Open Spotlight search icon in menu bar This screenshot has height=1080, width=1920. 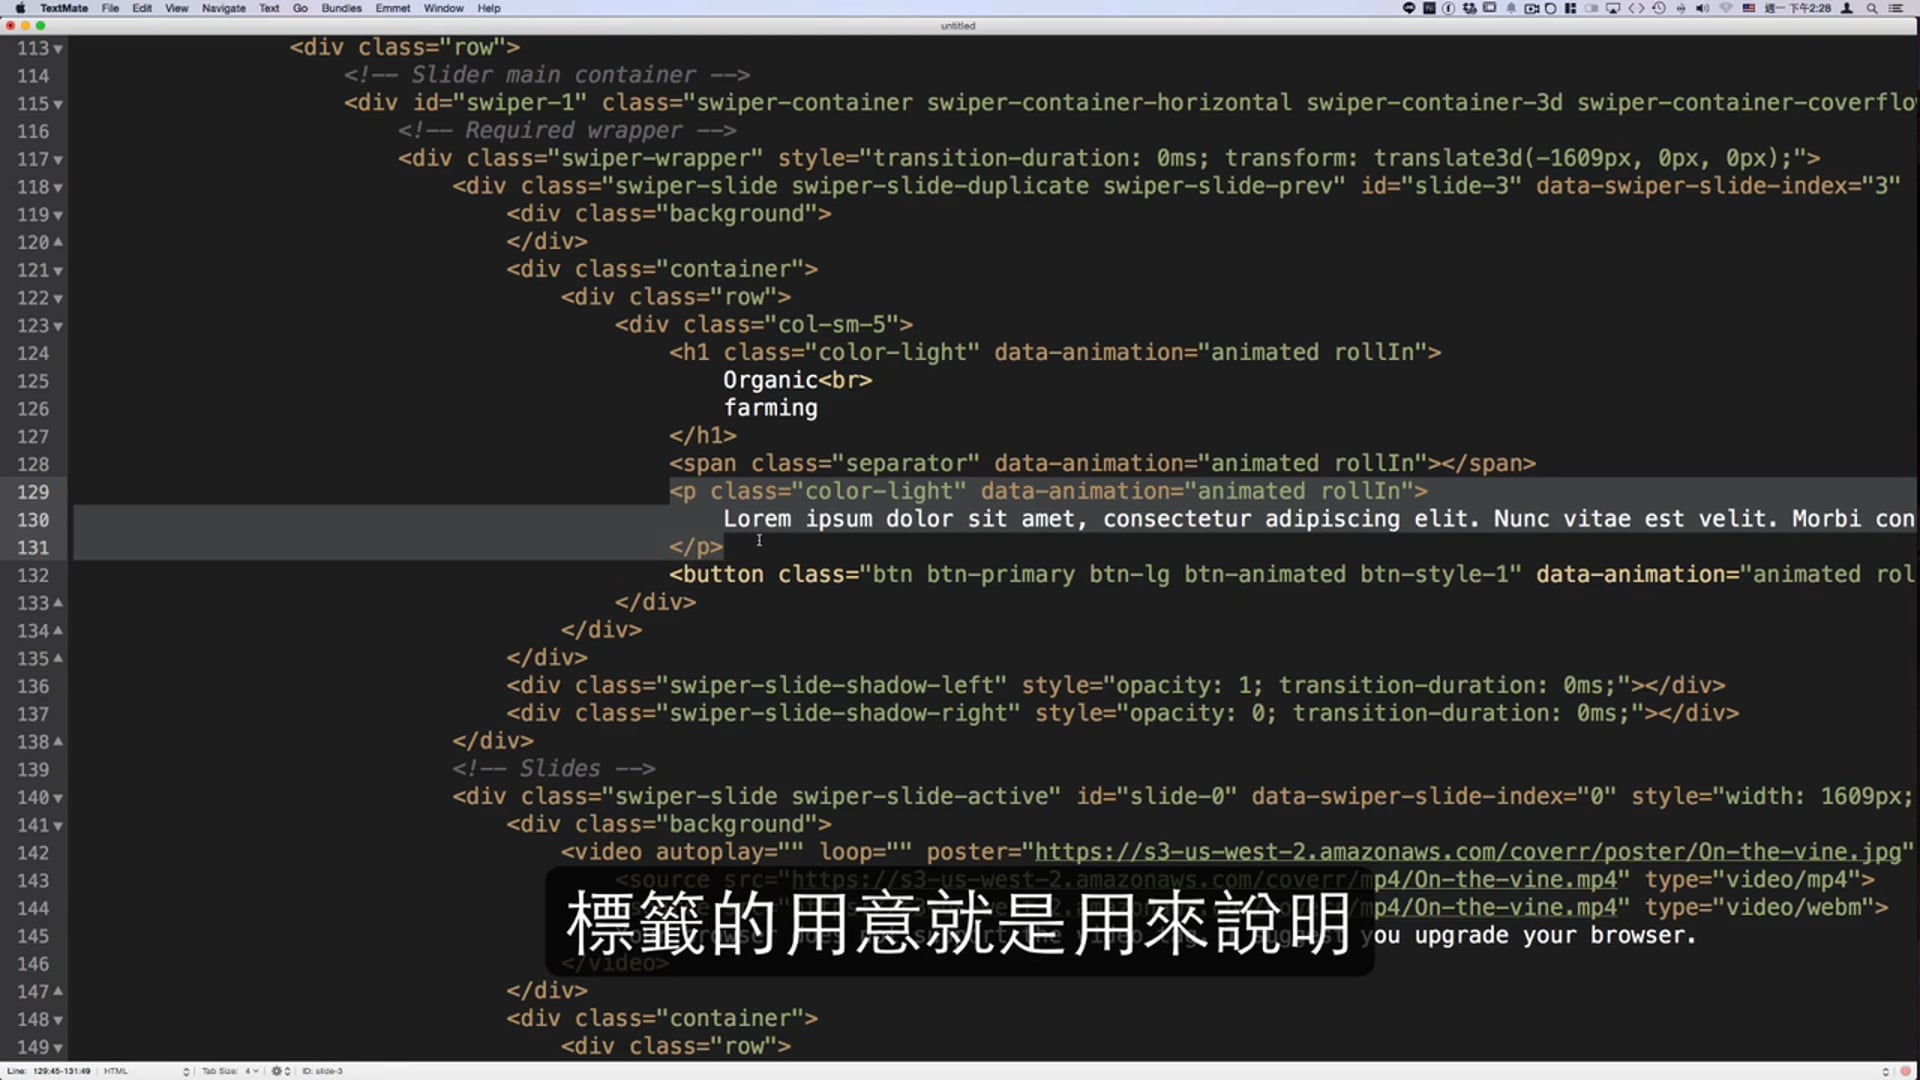click(x=1871, y=8)
